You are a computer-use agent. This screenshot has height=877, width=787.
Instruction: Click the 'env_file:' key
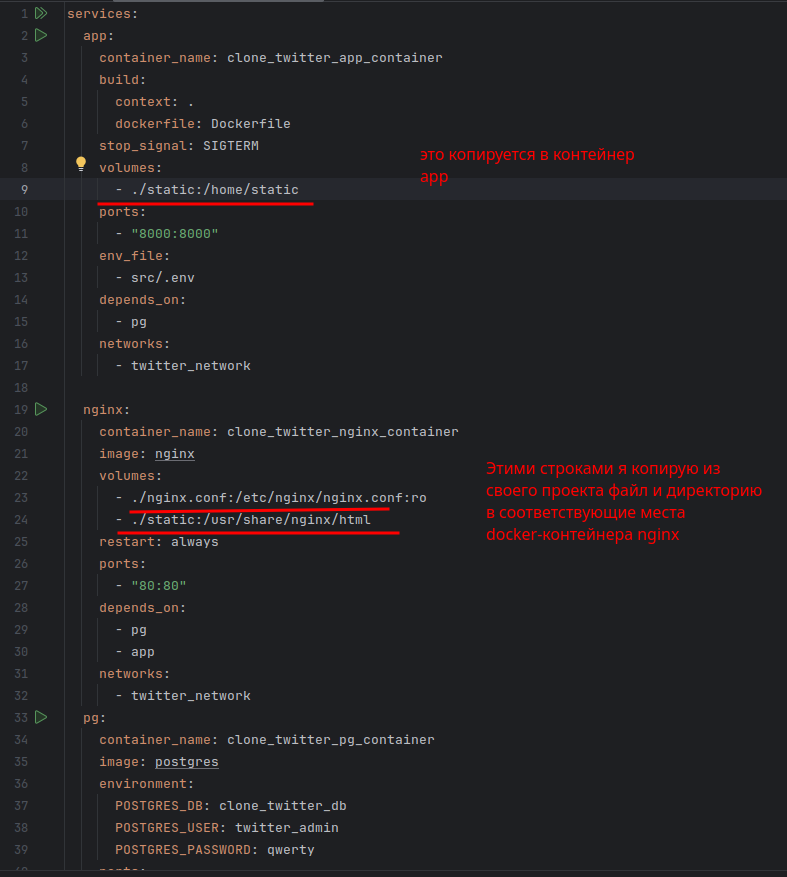pos(134,256)
